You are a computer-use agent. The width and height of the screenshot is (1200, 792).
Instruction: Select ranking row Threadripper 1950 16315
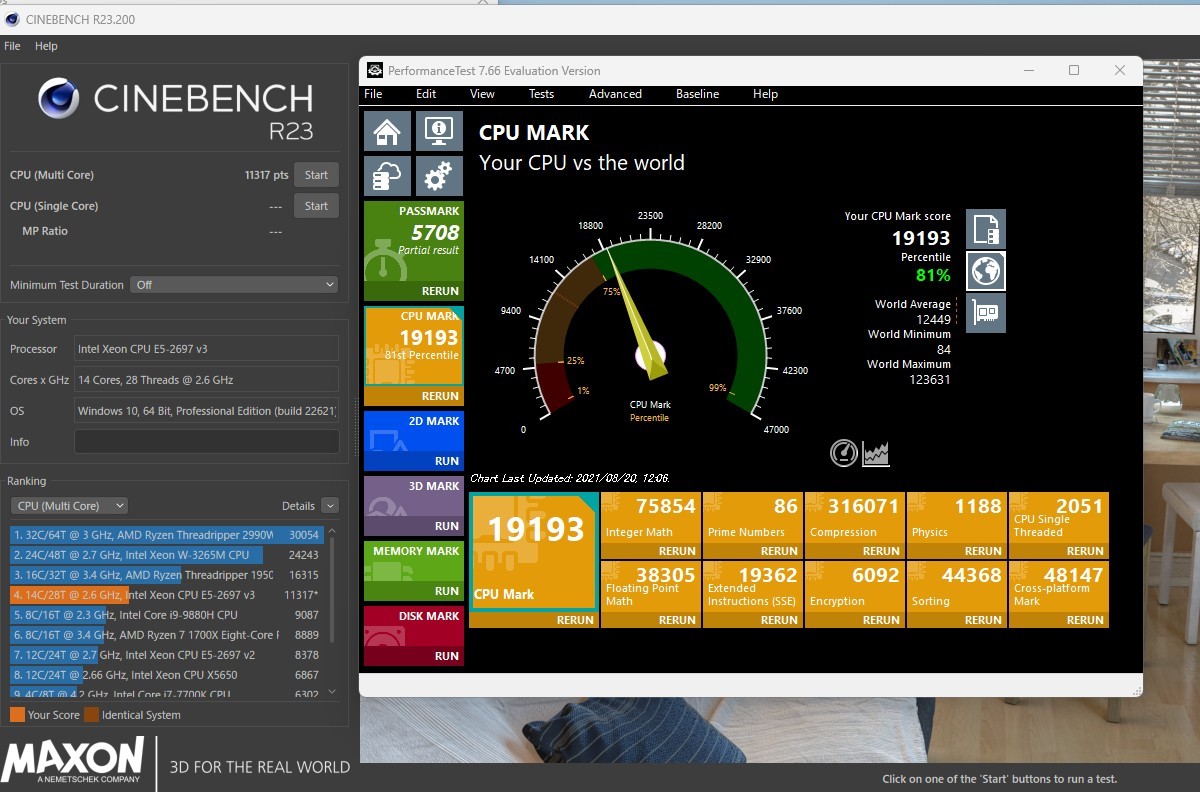tap(166, 575)
